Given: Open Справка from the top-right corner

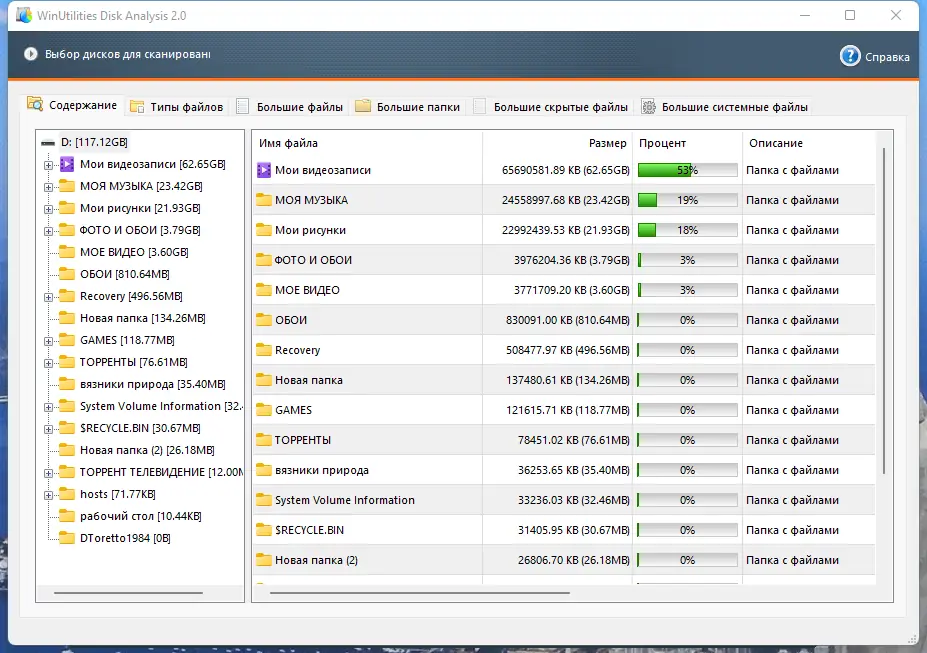Looking at the screenshot, I should (x=876, y=57).
